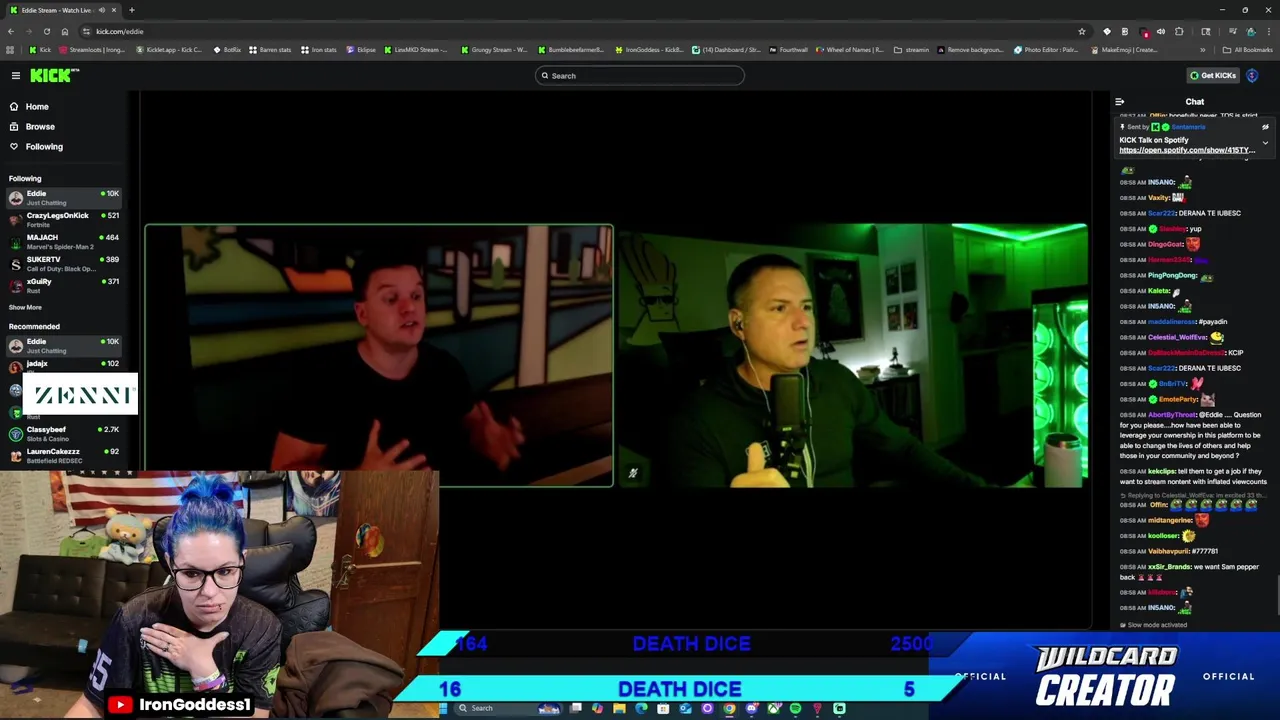
Task: Open the Photo Editor bookmark
Action: [x=1046, y=50]
